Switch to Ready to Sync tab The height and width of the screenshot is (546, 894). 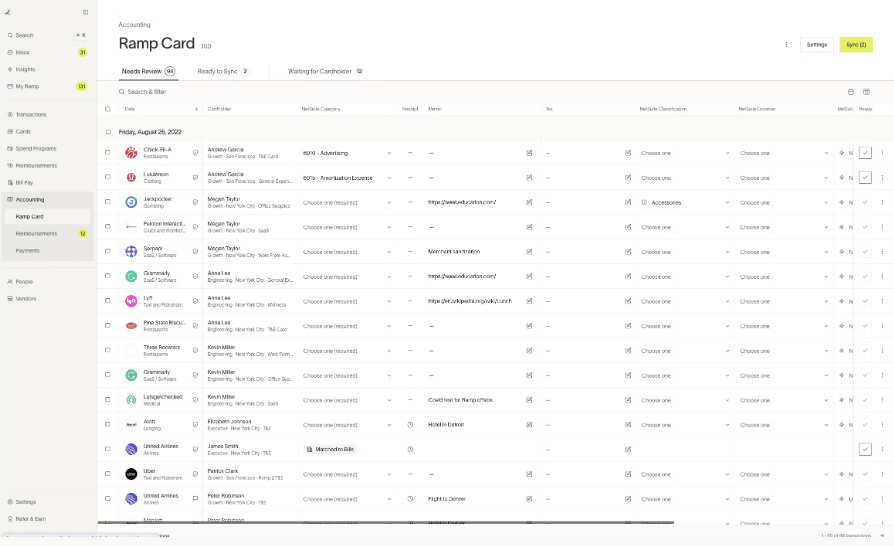click(223, 71)
